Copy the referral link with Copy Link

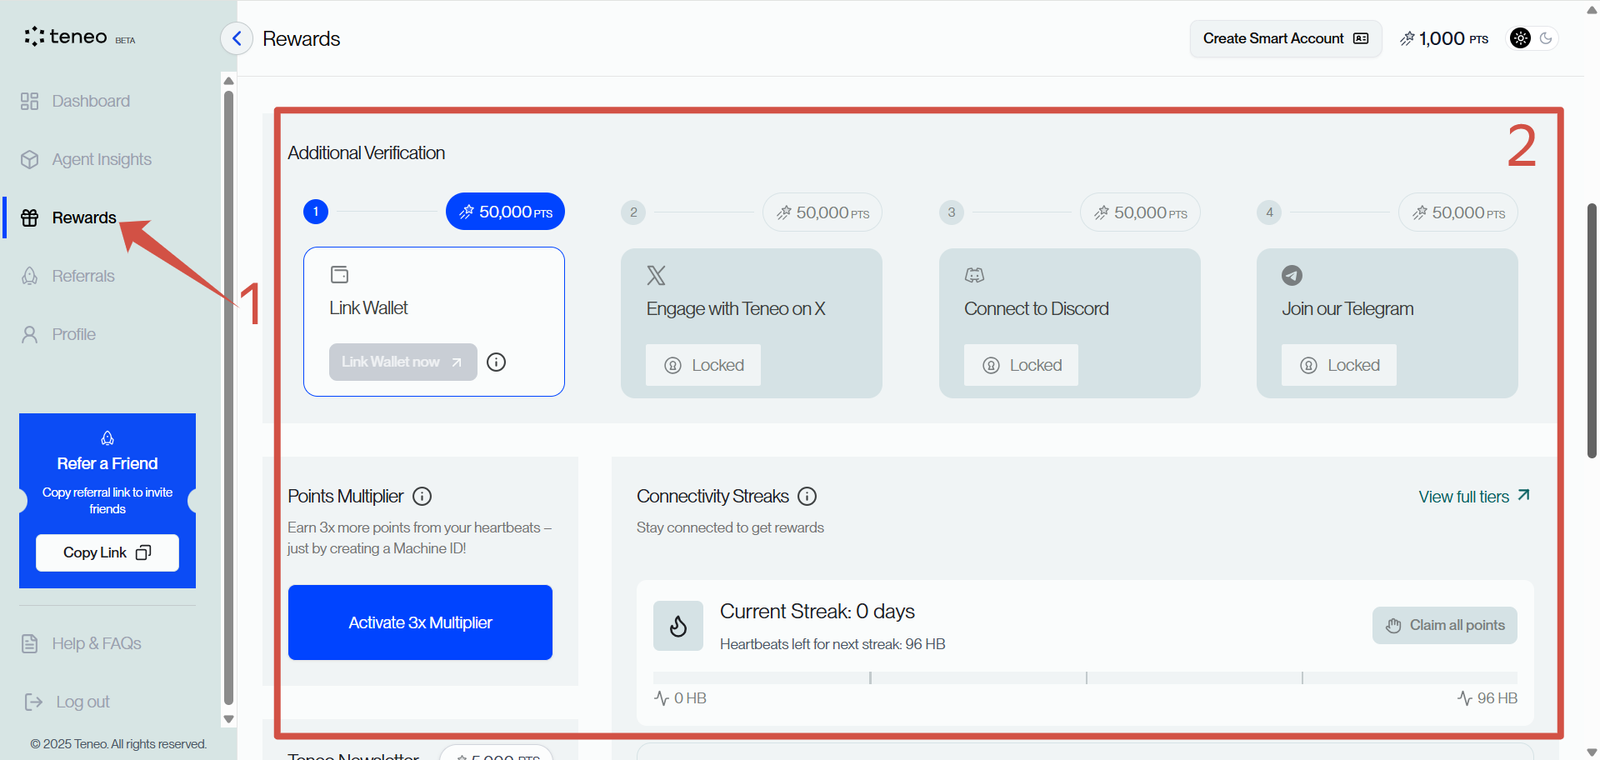click(x=107, y=553)
